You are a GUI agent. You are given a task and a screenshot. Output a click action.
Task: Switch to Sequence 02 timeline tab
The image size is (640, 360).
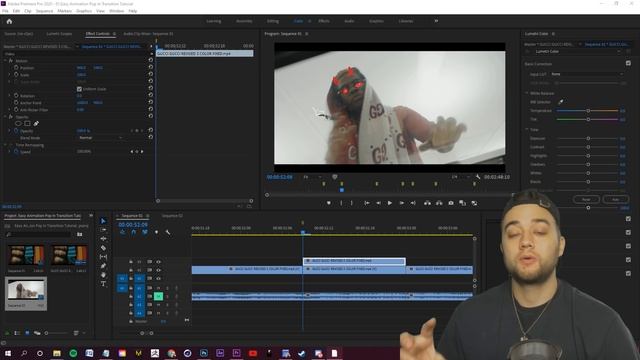pos(172,216)
